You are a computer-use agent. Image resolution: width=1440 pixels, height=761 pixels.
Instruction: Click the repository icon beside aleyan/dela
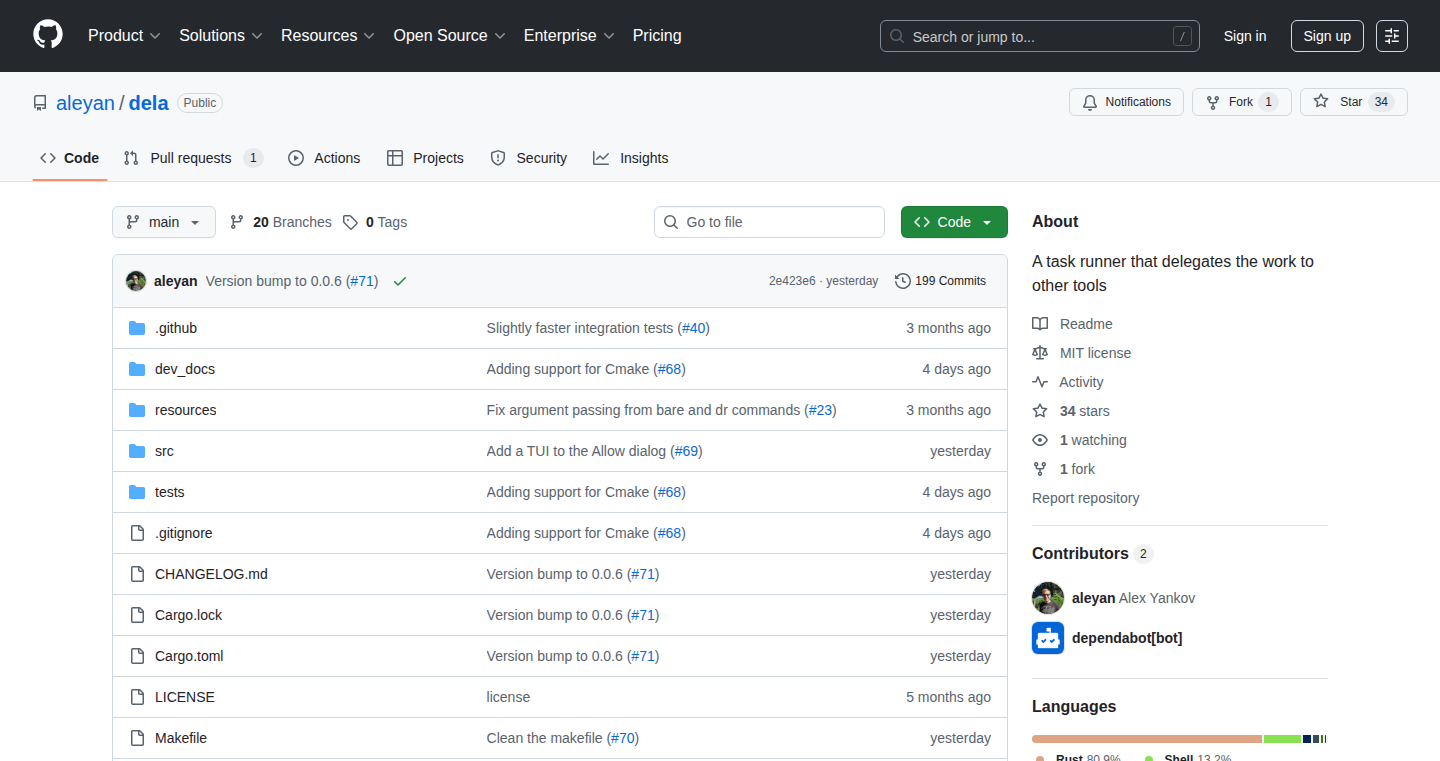(x=40, y=103)
